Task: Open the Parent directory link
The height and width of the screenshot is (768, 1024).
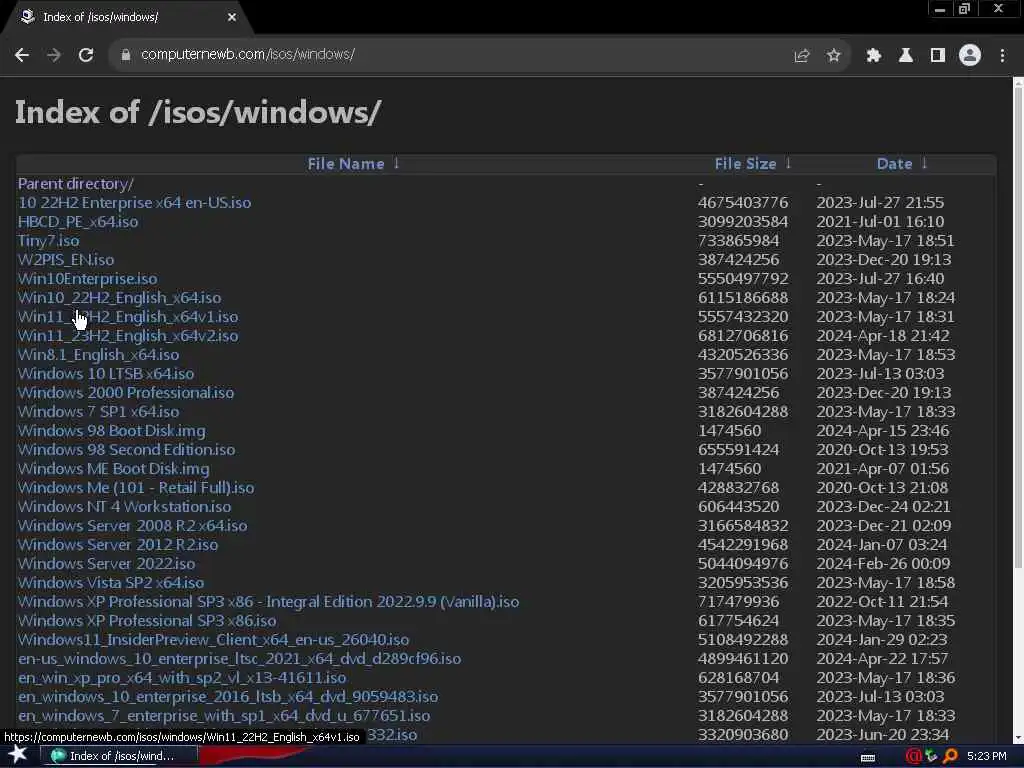Action: tap(76, 184)
